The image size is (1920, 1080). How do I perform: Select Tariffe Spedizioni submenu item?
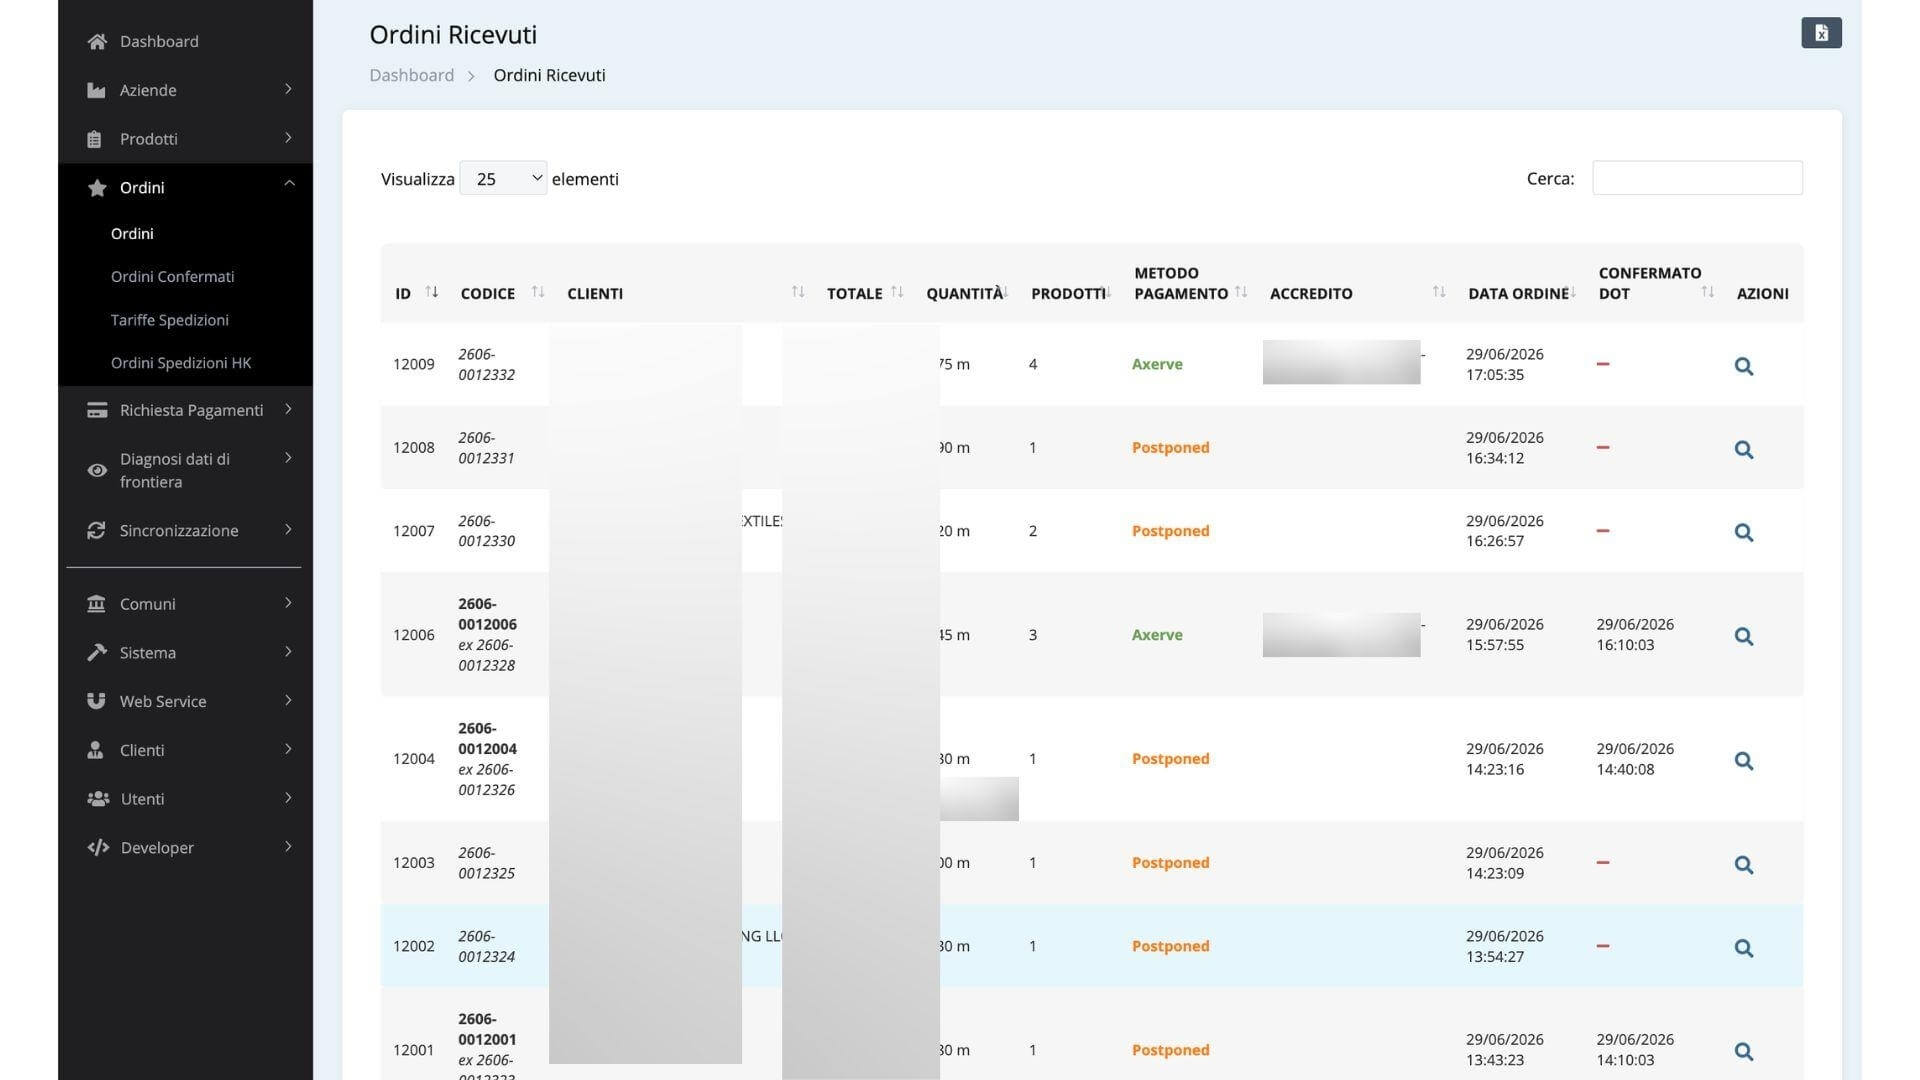[170, 320]
